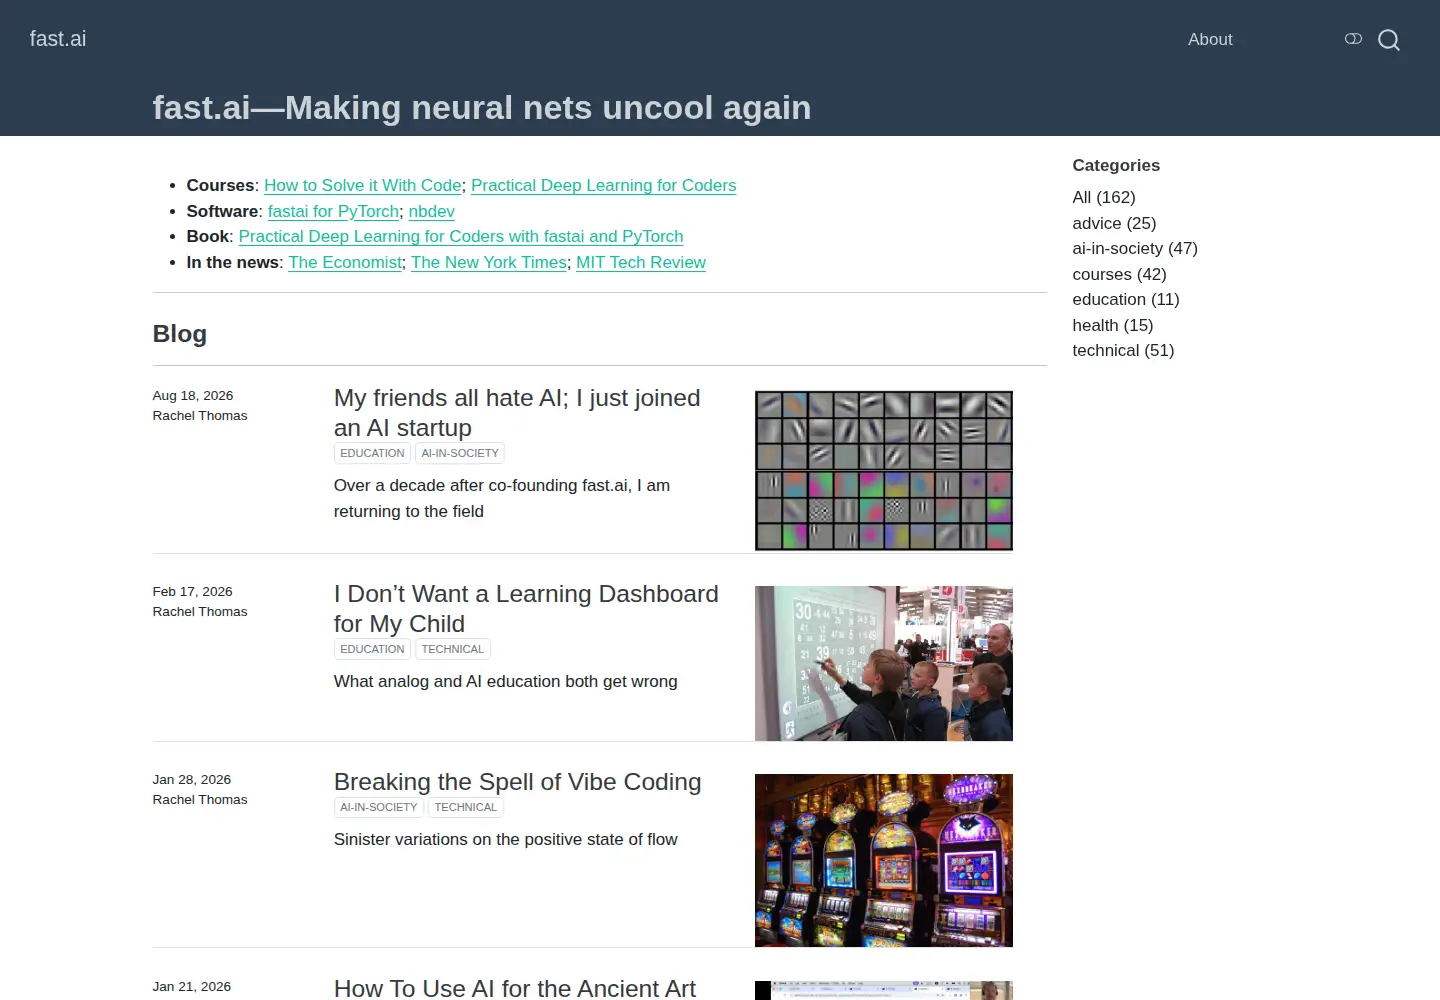Show technical (51) category posts

coord(1123,350)
